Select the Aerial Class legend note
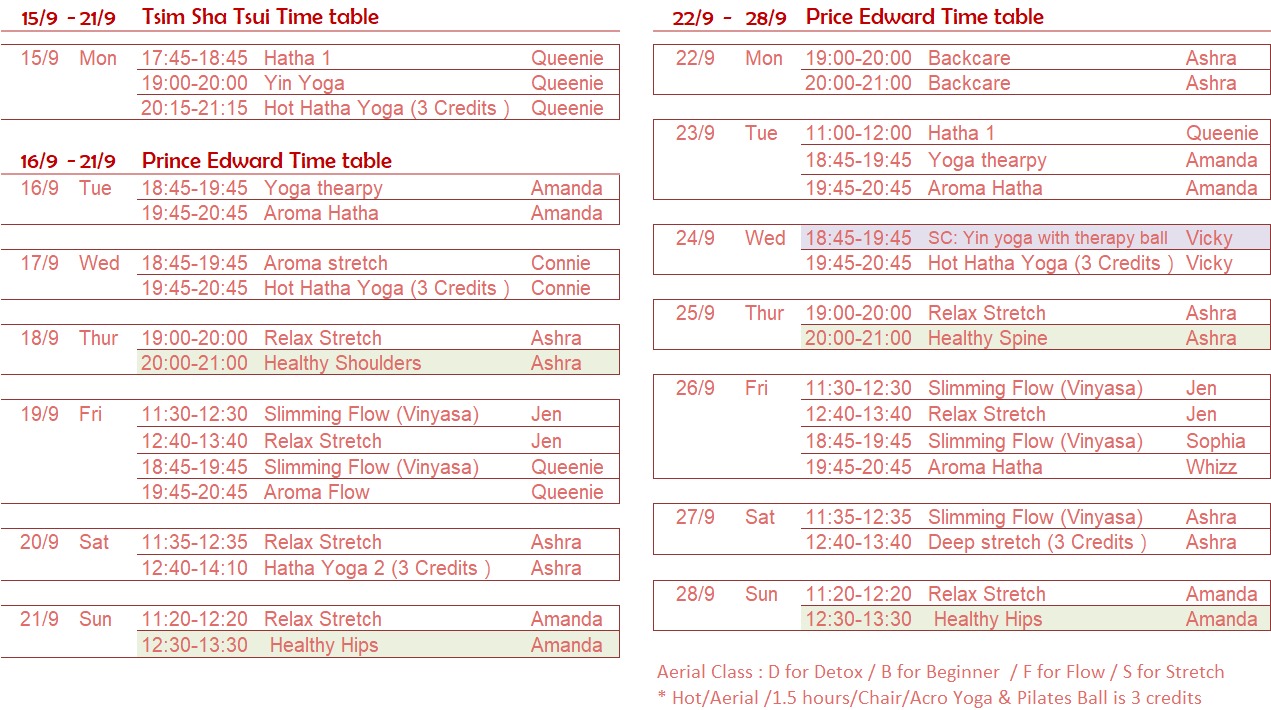This screenshot has width=1271, height=710. [x=940, y=672]
